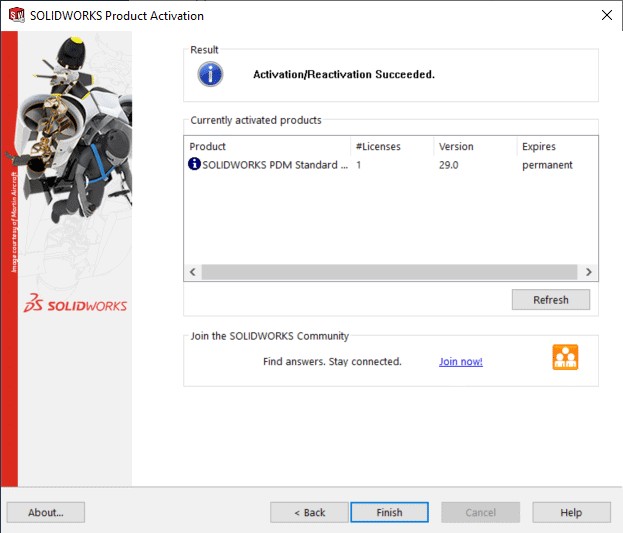Sort by the Product column header
This screenshot has width=623, height=533.
pos(267,146)
